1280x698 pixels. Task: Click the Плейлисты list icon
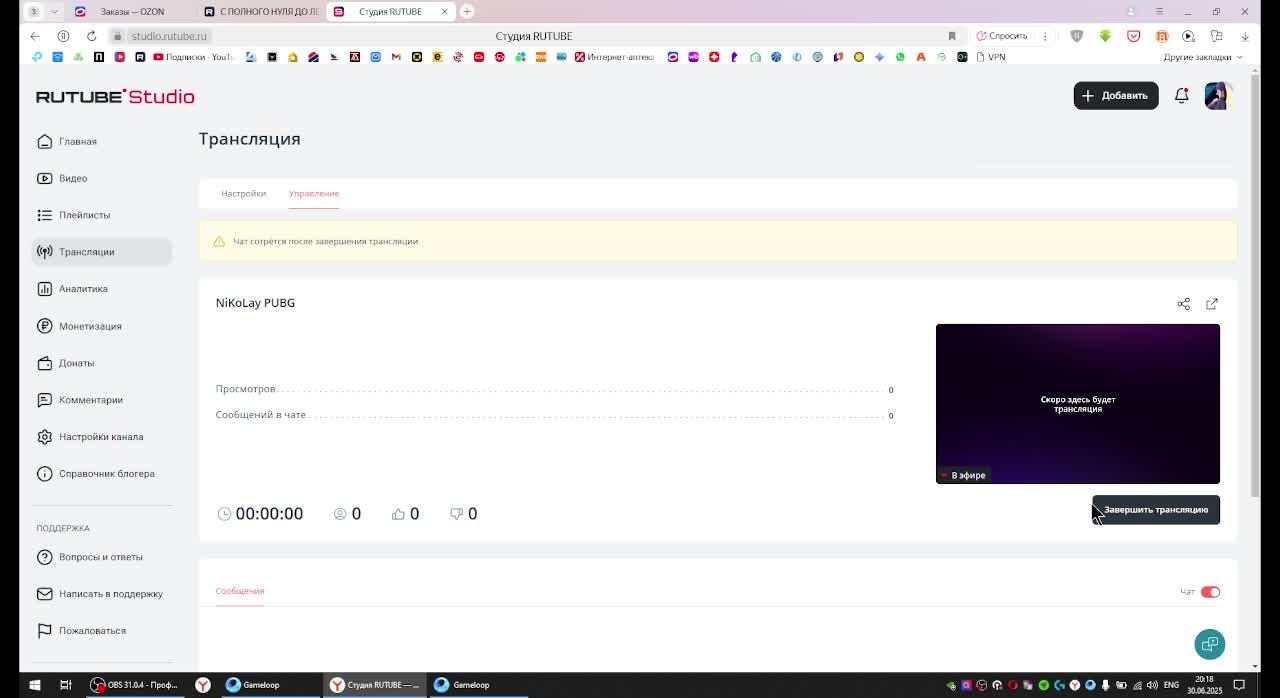coord(44,215)
